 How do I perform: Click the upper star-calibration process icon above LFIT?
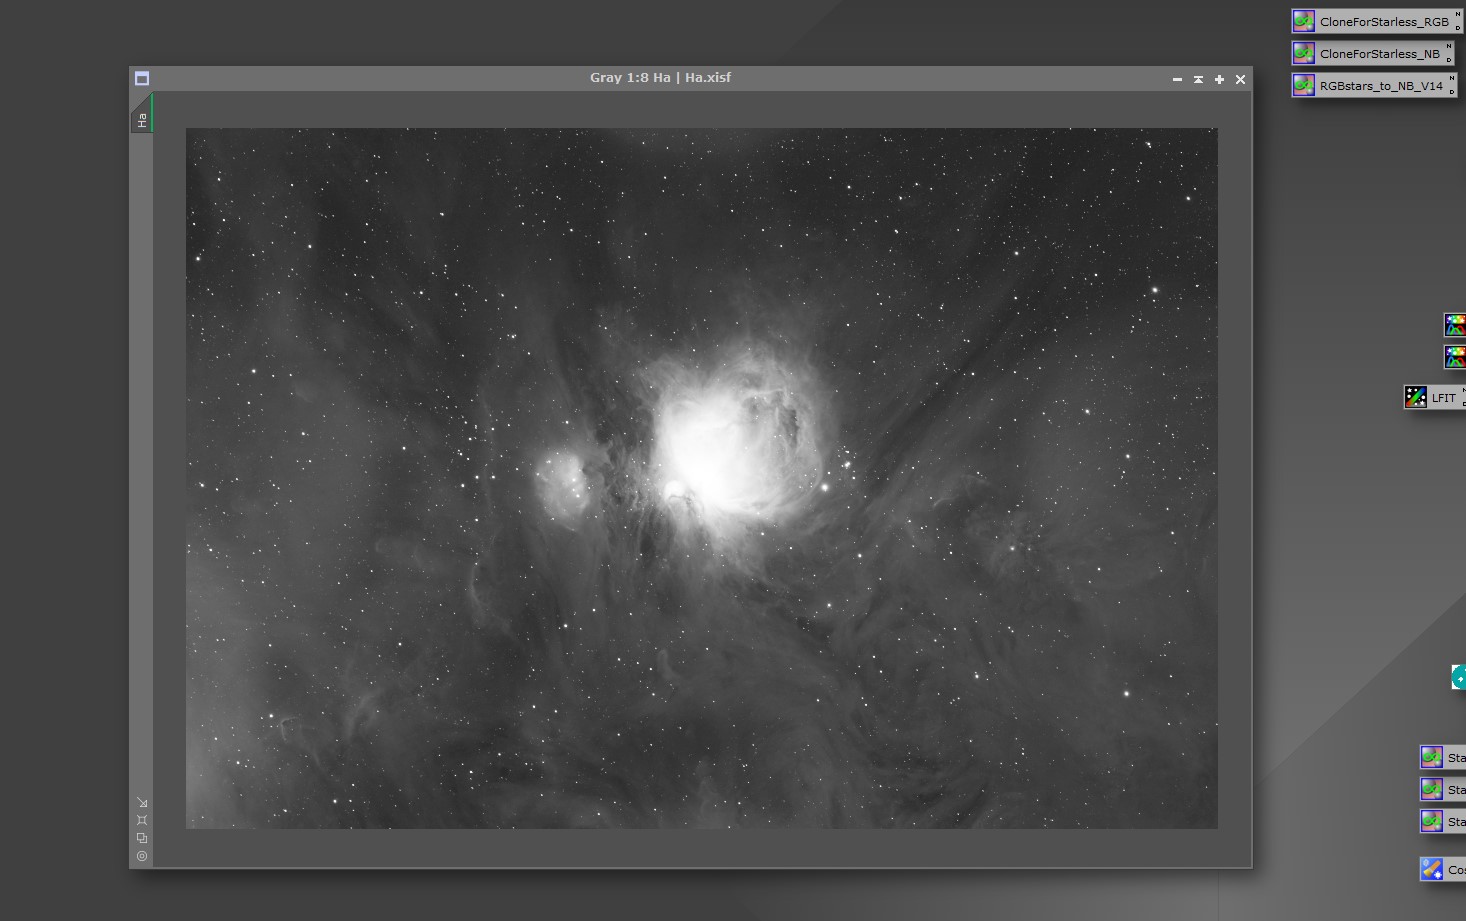tap(1455, 324)
